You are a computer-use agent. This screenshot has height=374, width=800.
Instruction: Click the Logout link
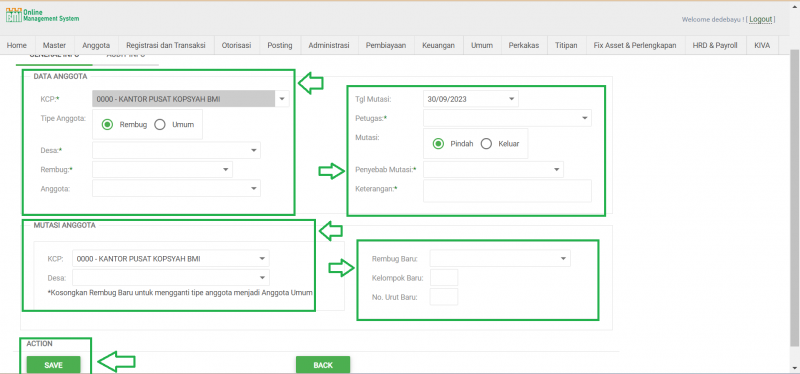pyautogui.click(x=761, y=19)
